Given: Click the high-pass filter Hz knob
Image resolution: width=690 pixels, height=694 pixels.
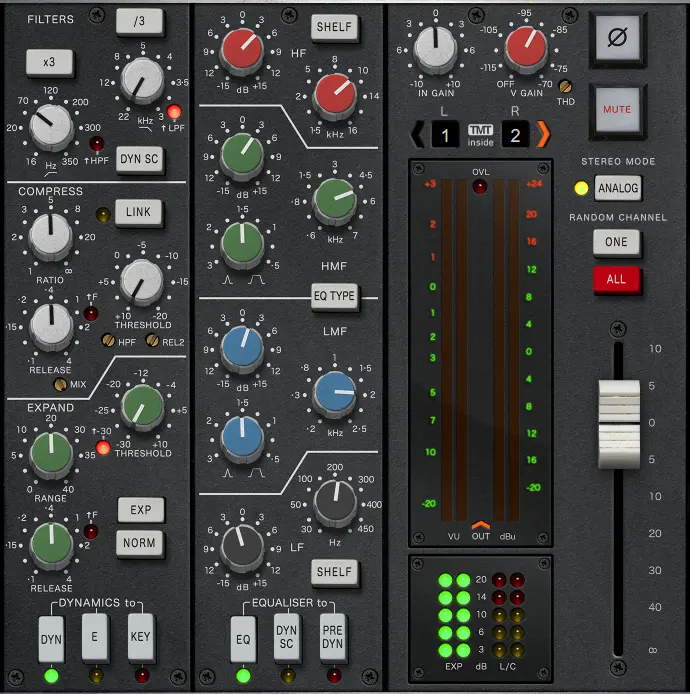Looking at the screenshot, I should click(51, 127).
